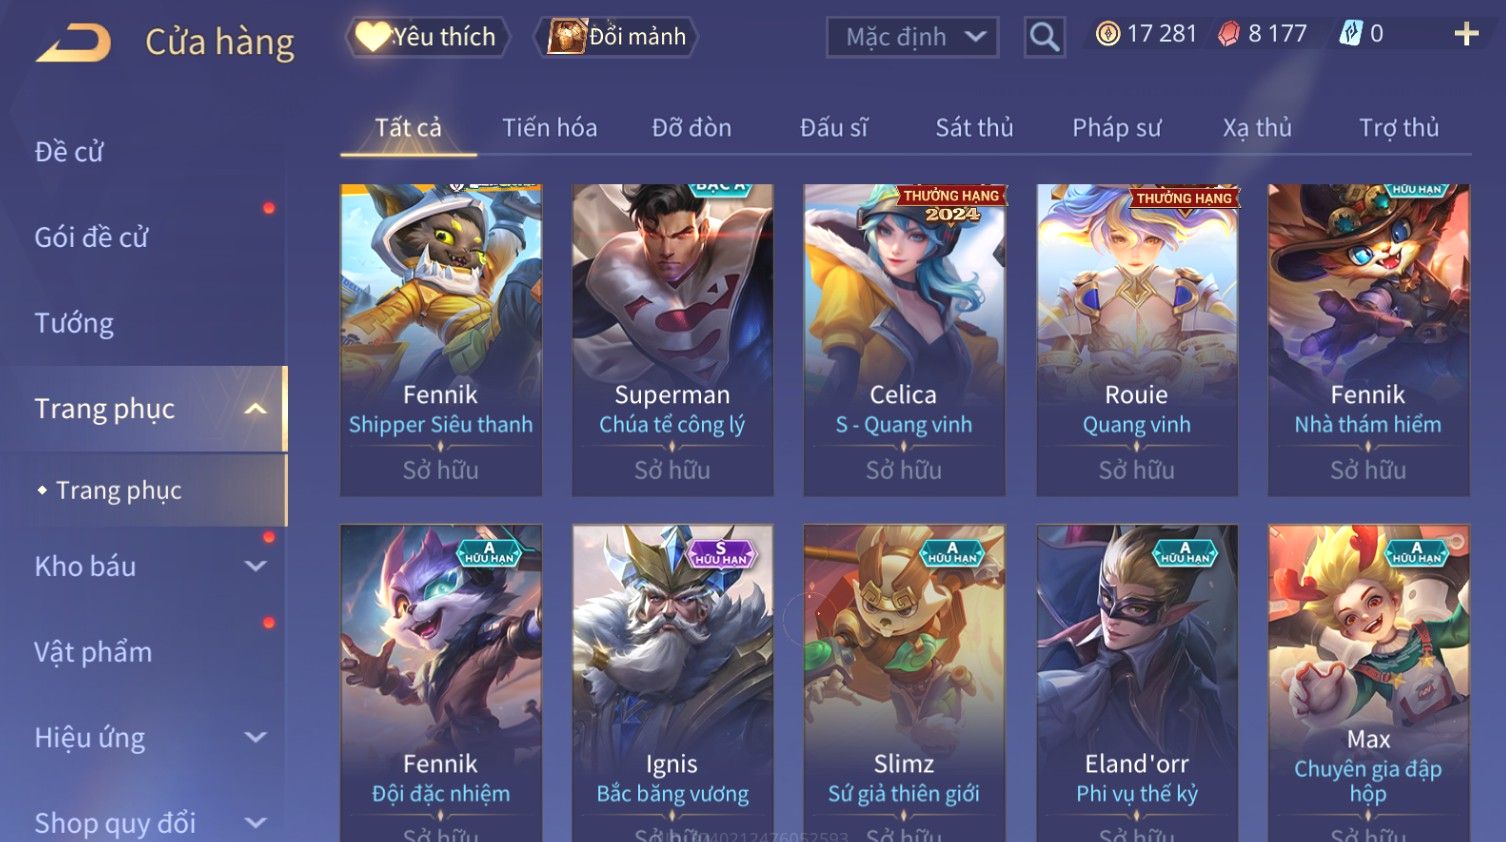Select the Celica S - Quang vinh skin card

[904, 340]
